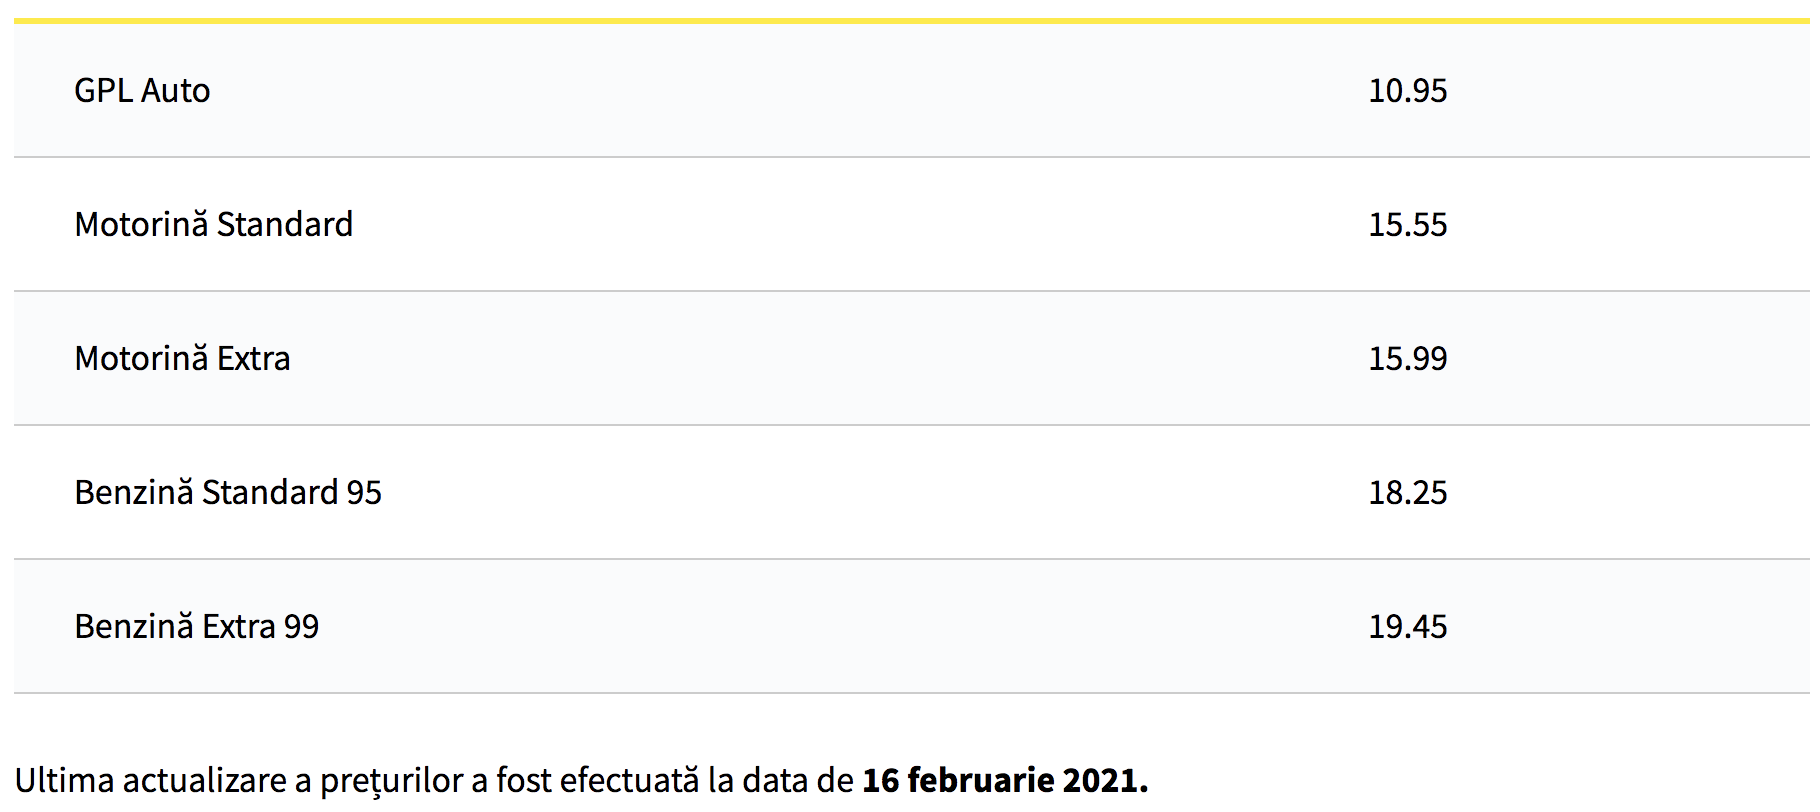This screenshot has height=812, width=1820.
Task: Click the bold date 16 februarie 2021
Action: tap(1004, 781)
